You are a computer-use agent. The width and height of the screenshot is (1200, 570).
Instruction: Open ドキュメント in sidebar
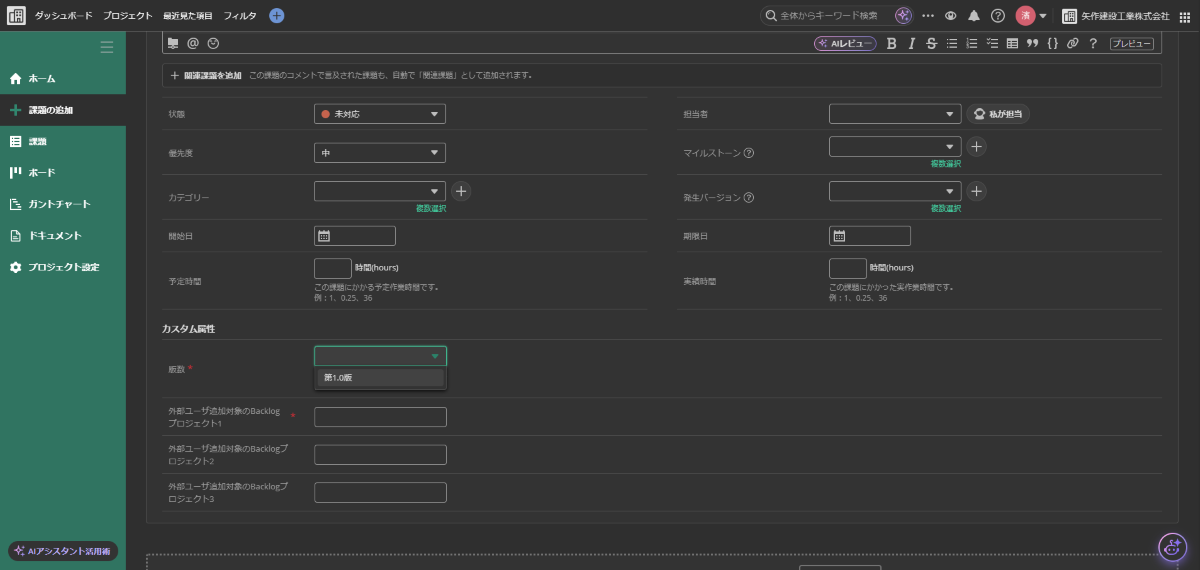pyautogui.click(x=63, y=236)
